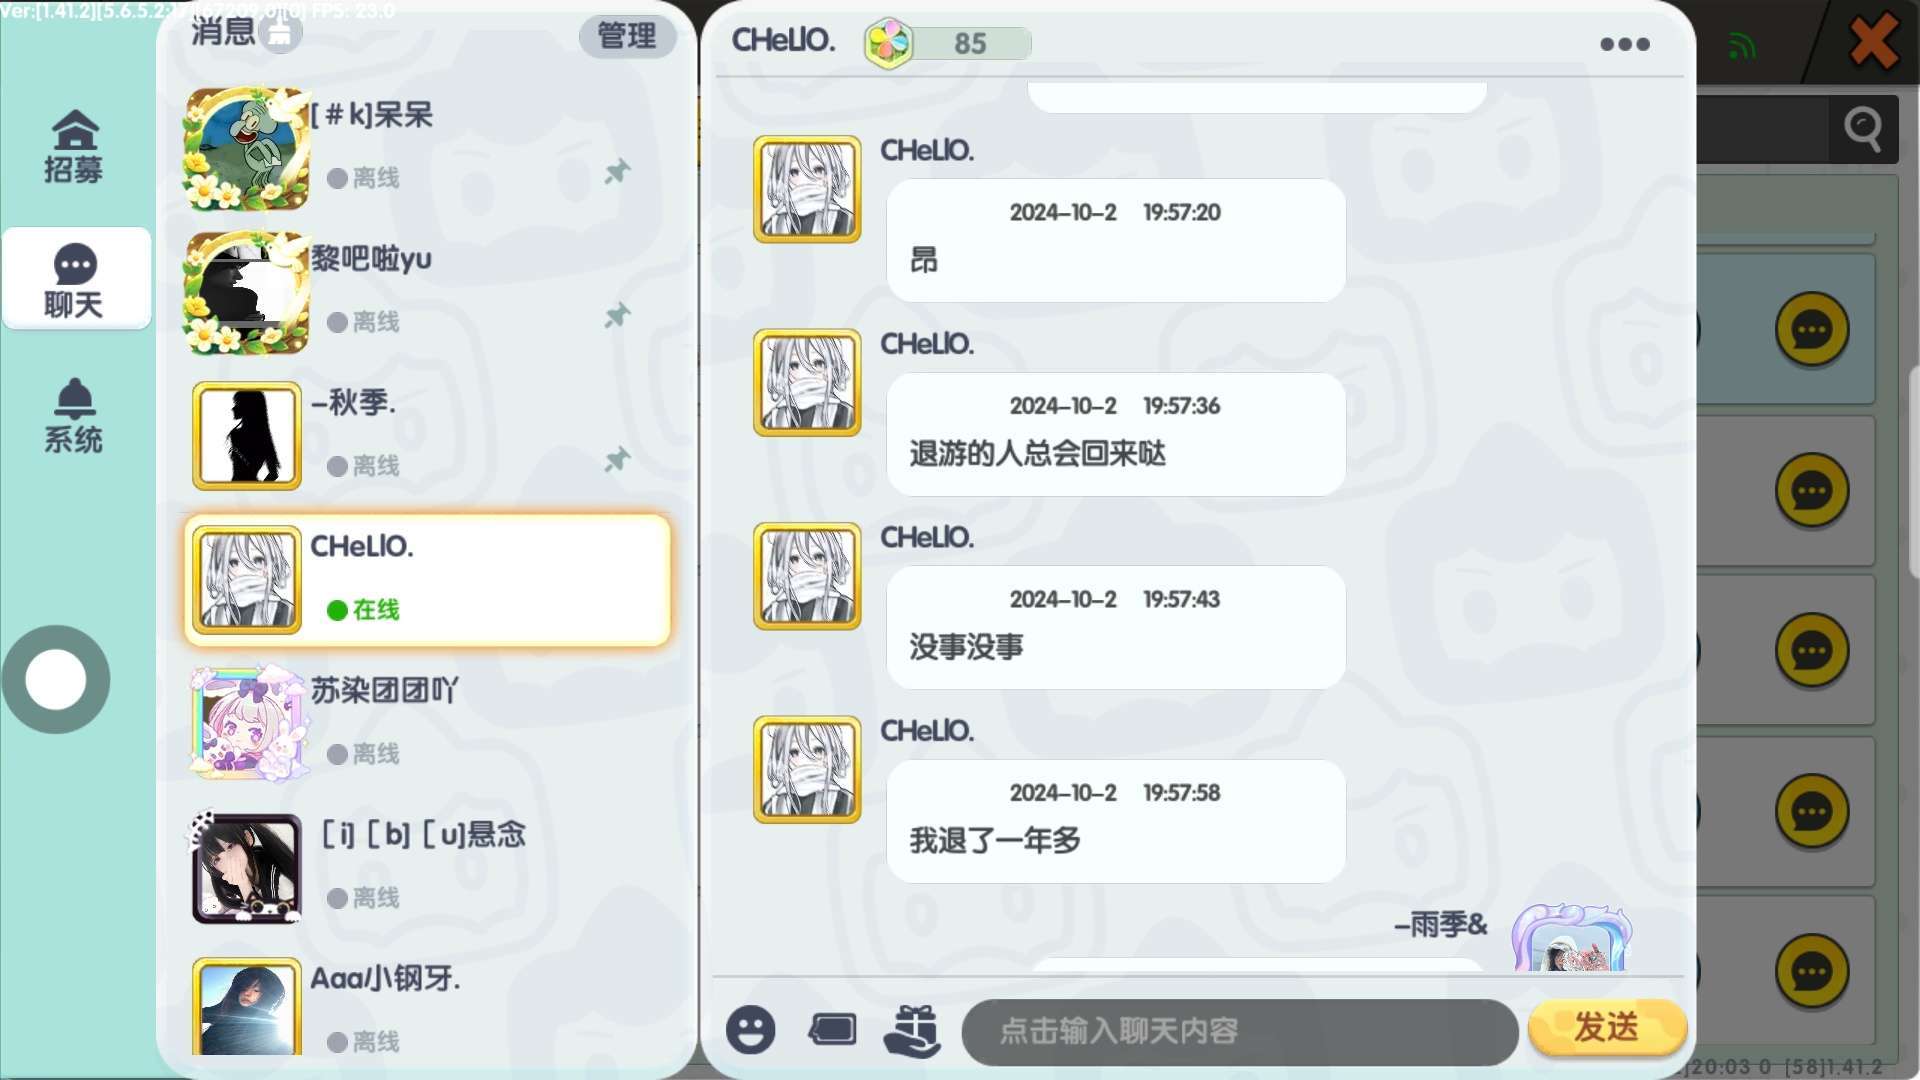Click the 管理 manage button

(x=627, y=36)
